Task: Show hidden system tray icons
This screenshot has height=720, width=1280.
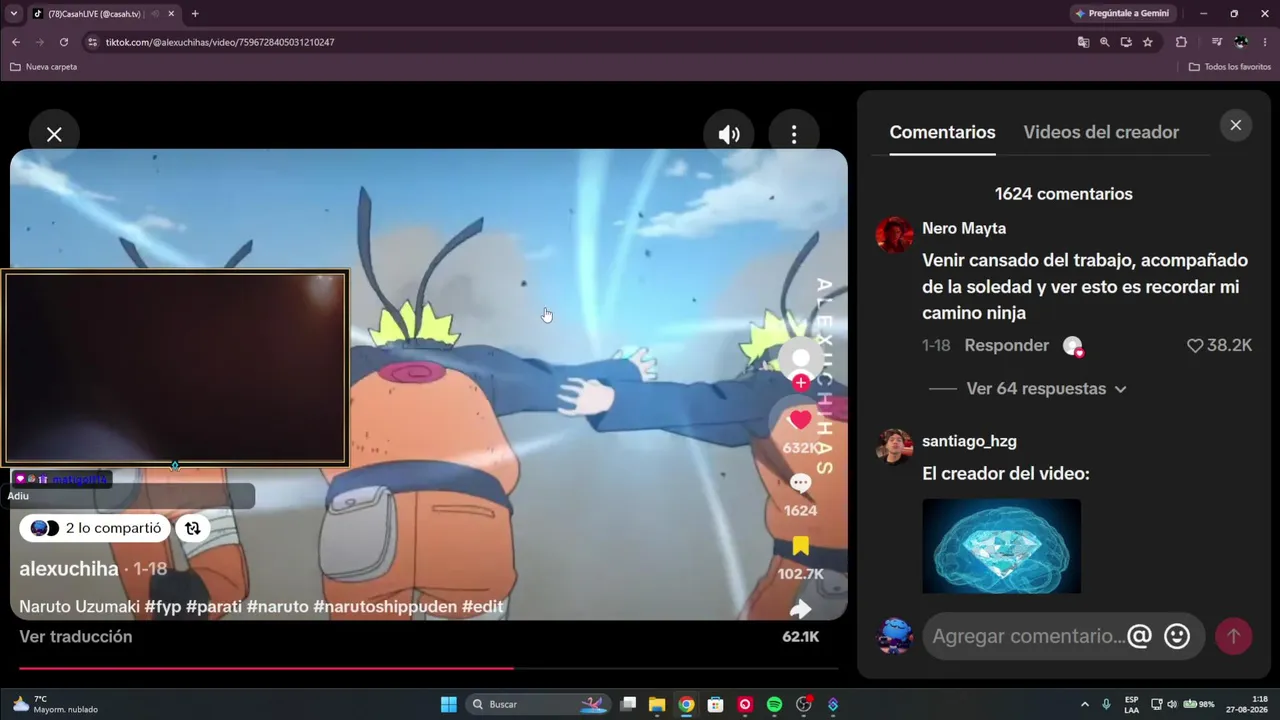Action: [1085, 704]
